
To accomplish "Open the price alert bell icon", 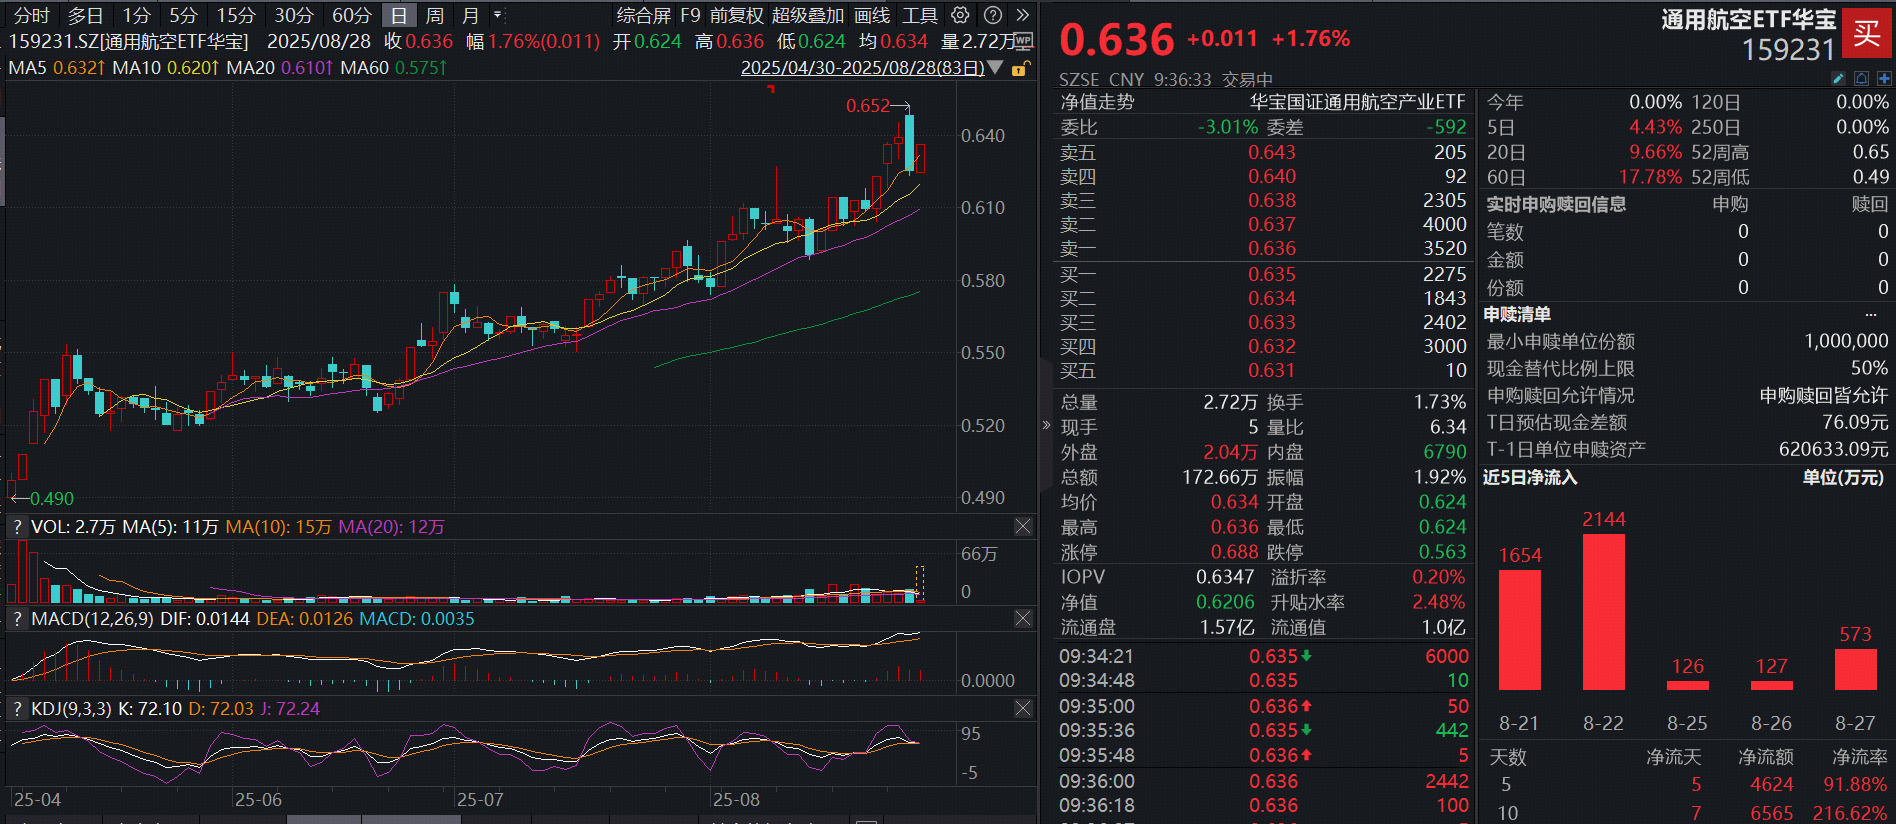I will point(1861,78).
